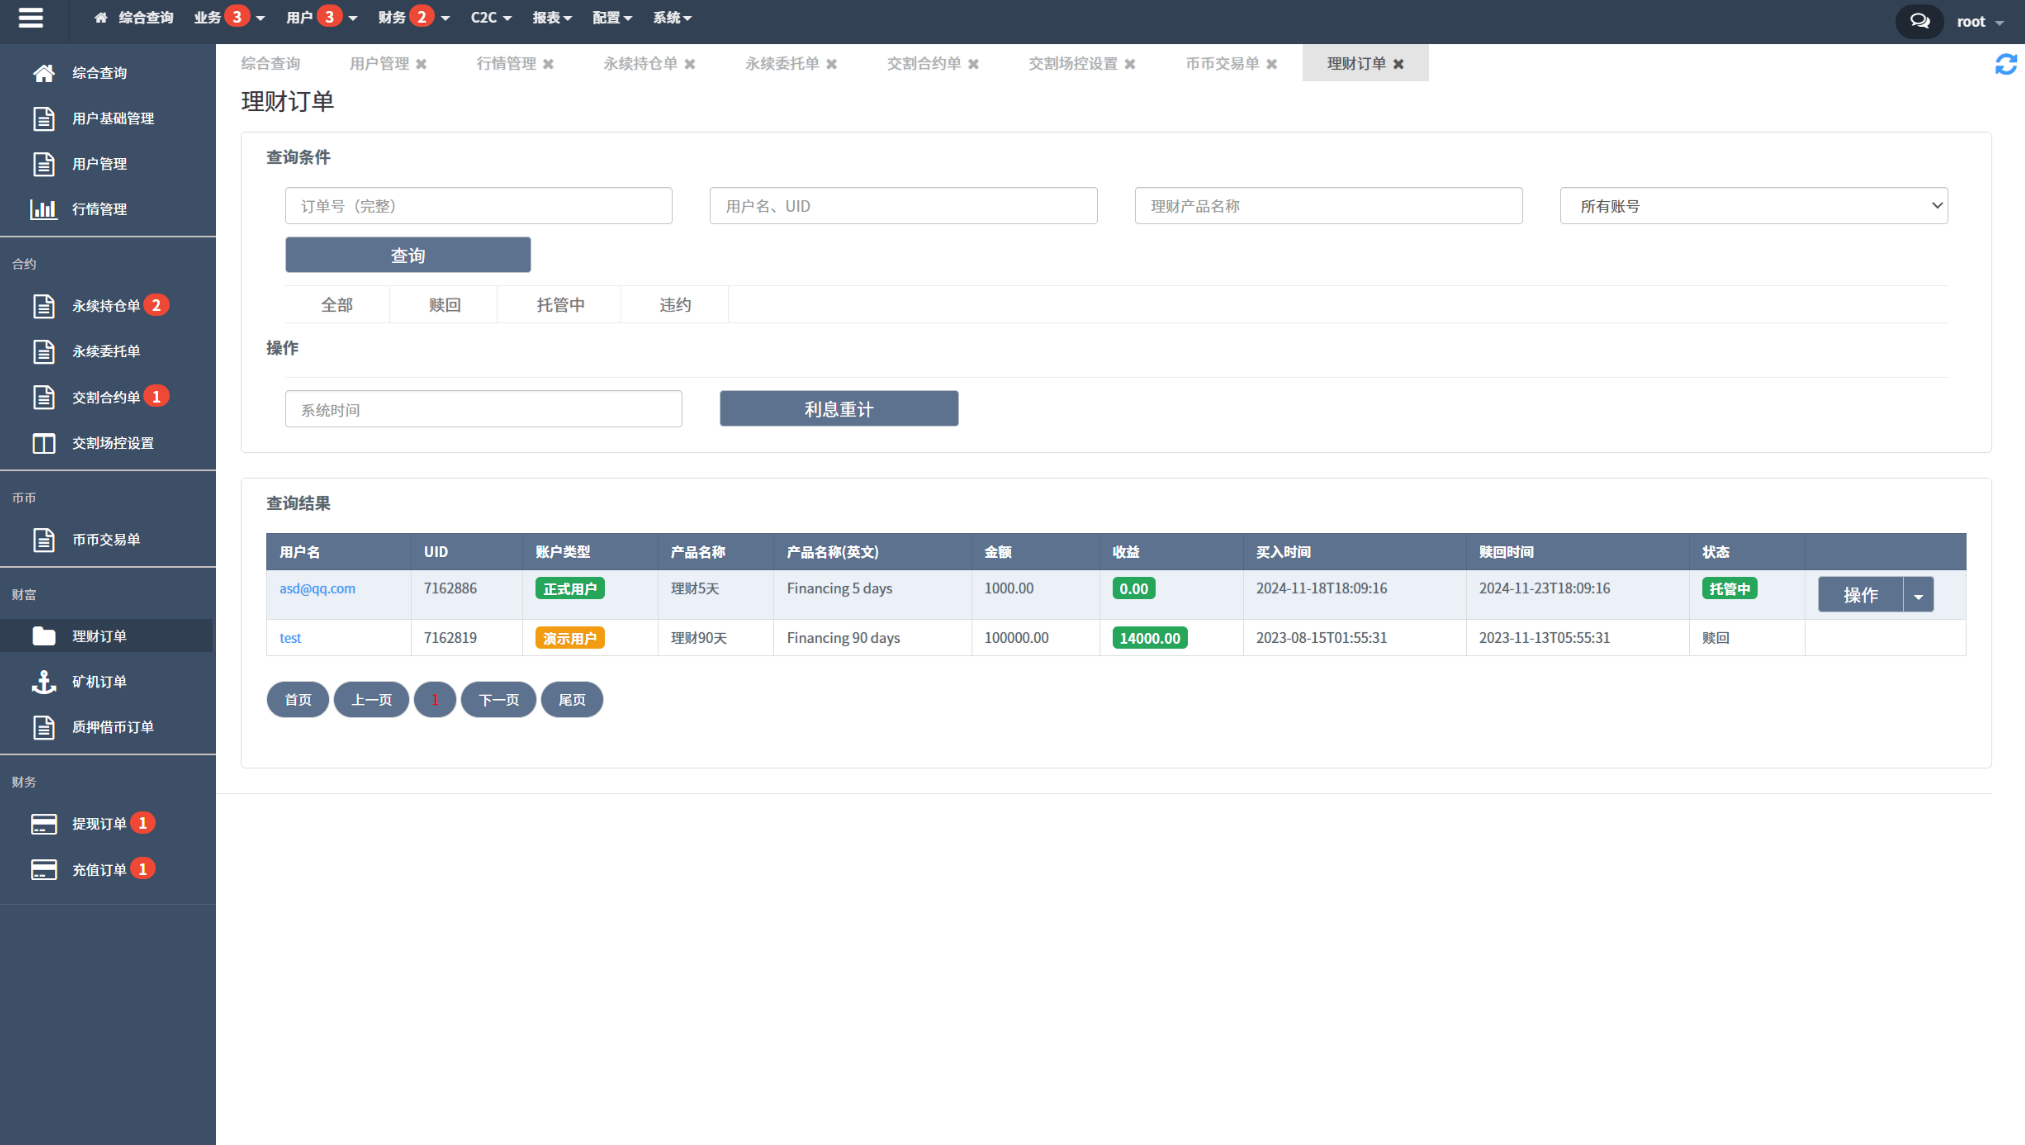
Task: Click the home icon beside 综合查询 in top bar
Action: 101,18
